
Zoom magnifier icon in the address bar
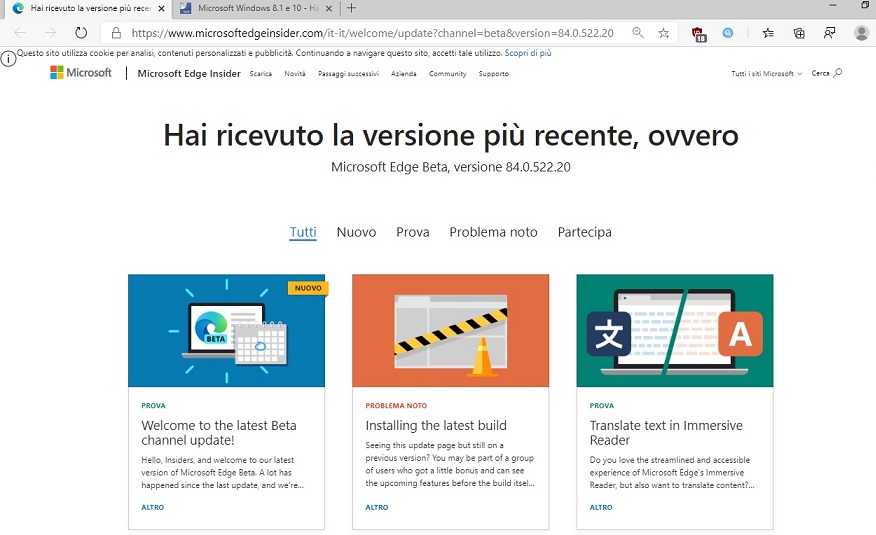click(637, 33)
